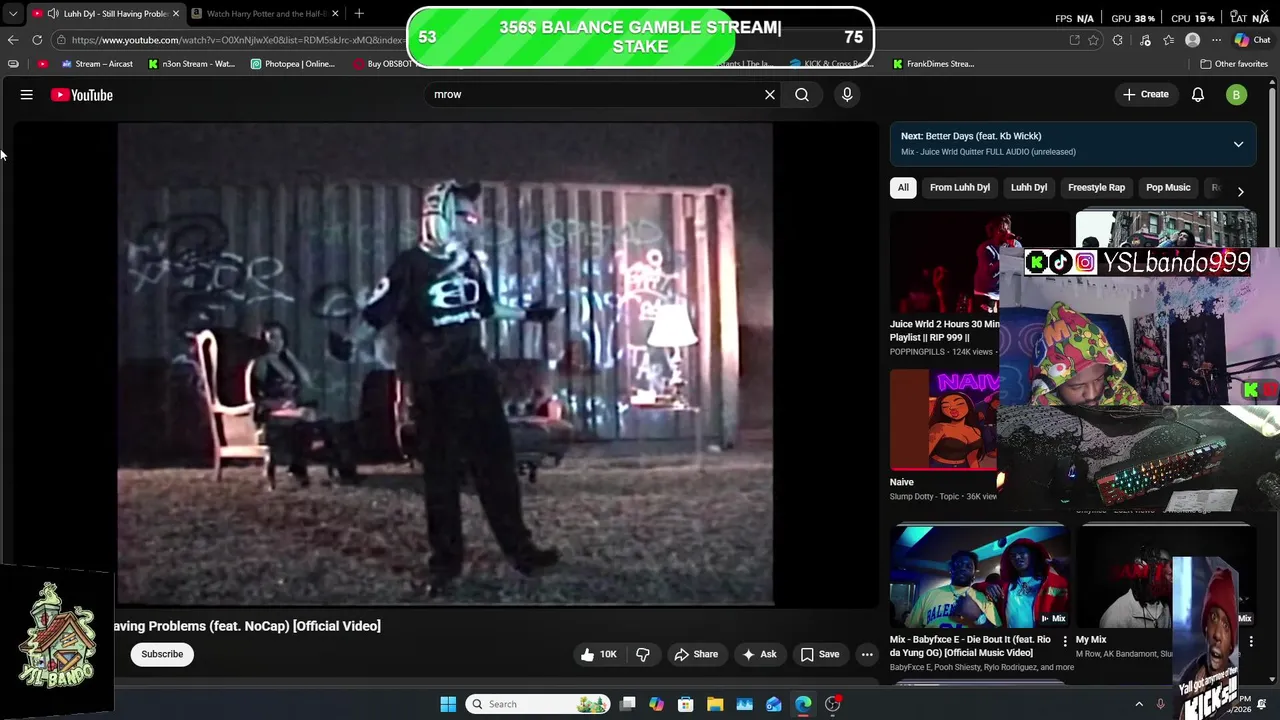Show more filter chips with right arrow
Image resolution: width=1280 pixels, height=720 pixels.
[x=1240, y=191]
